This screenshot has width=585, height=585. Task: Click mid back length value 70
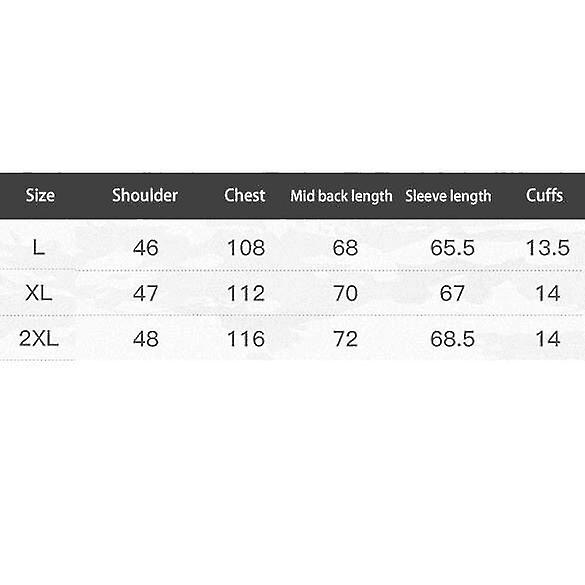click(x=345, y=293)
